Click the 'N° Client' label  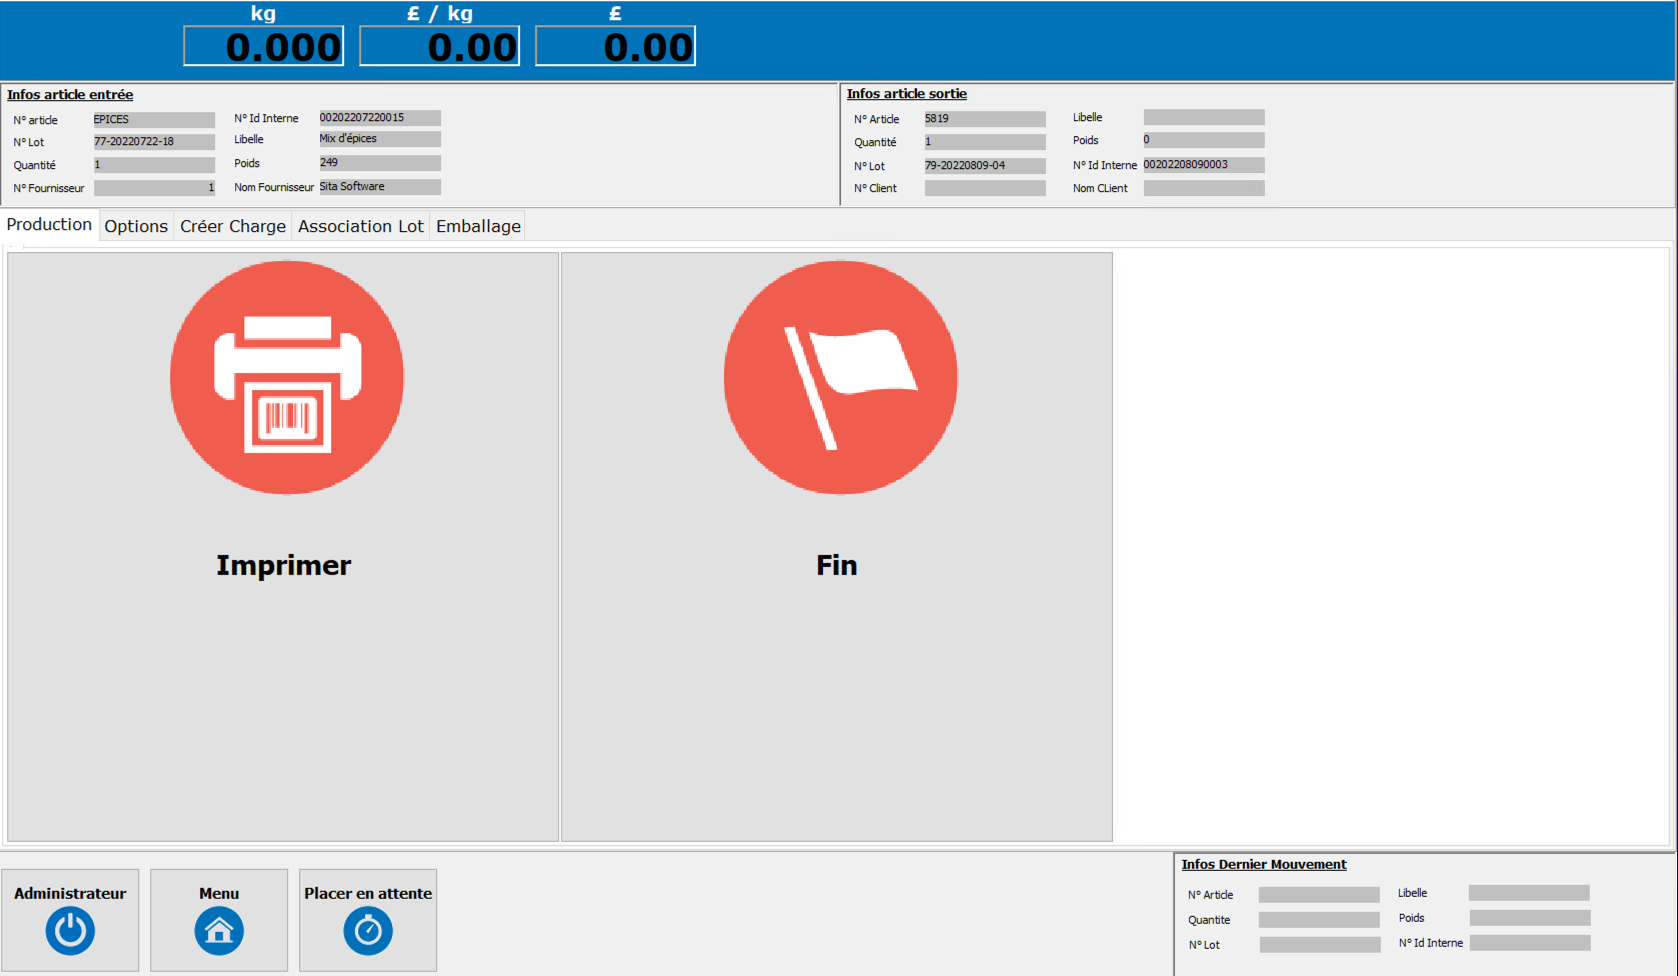click(875, 188)
